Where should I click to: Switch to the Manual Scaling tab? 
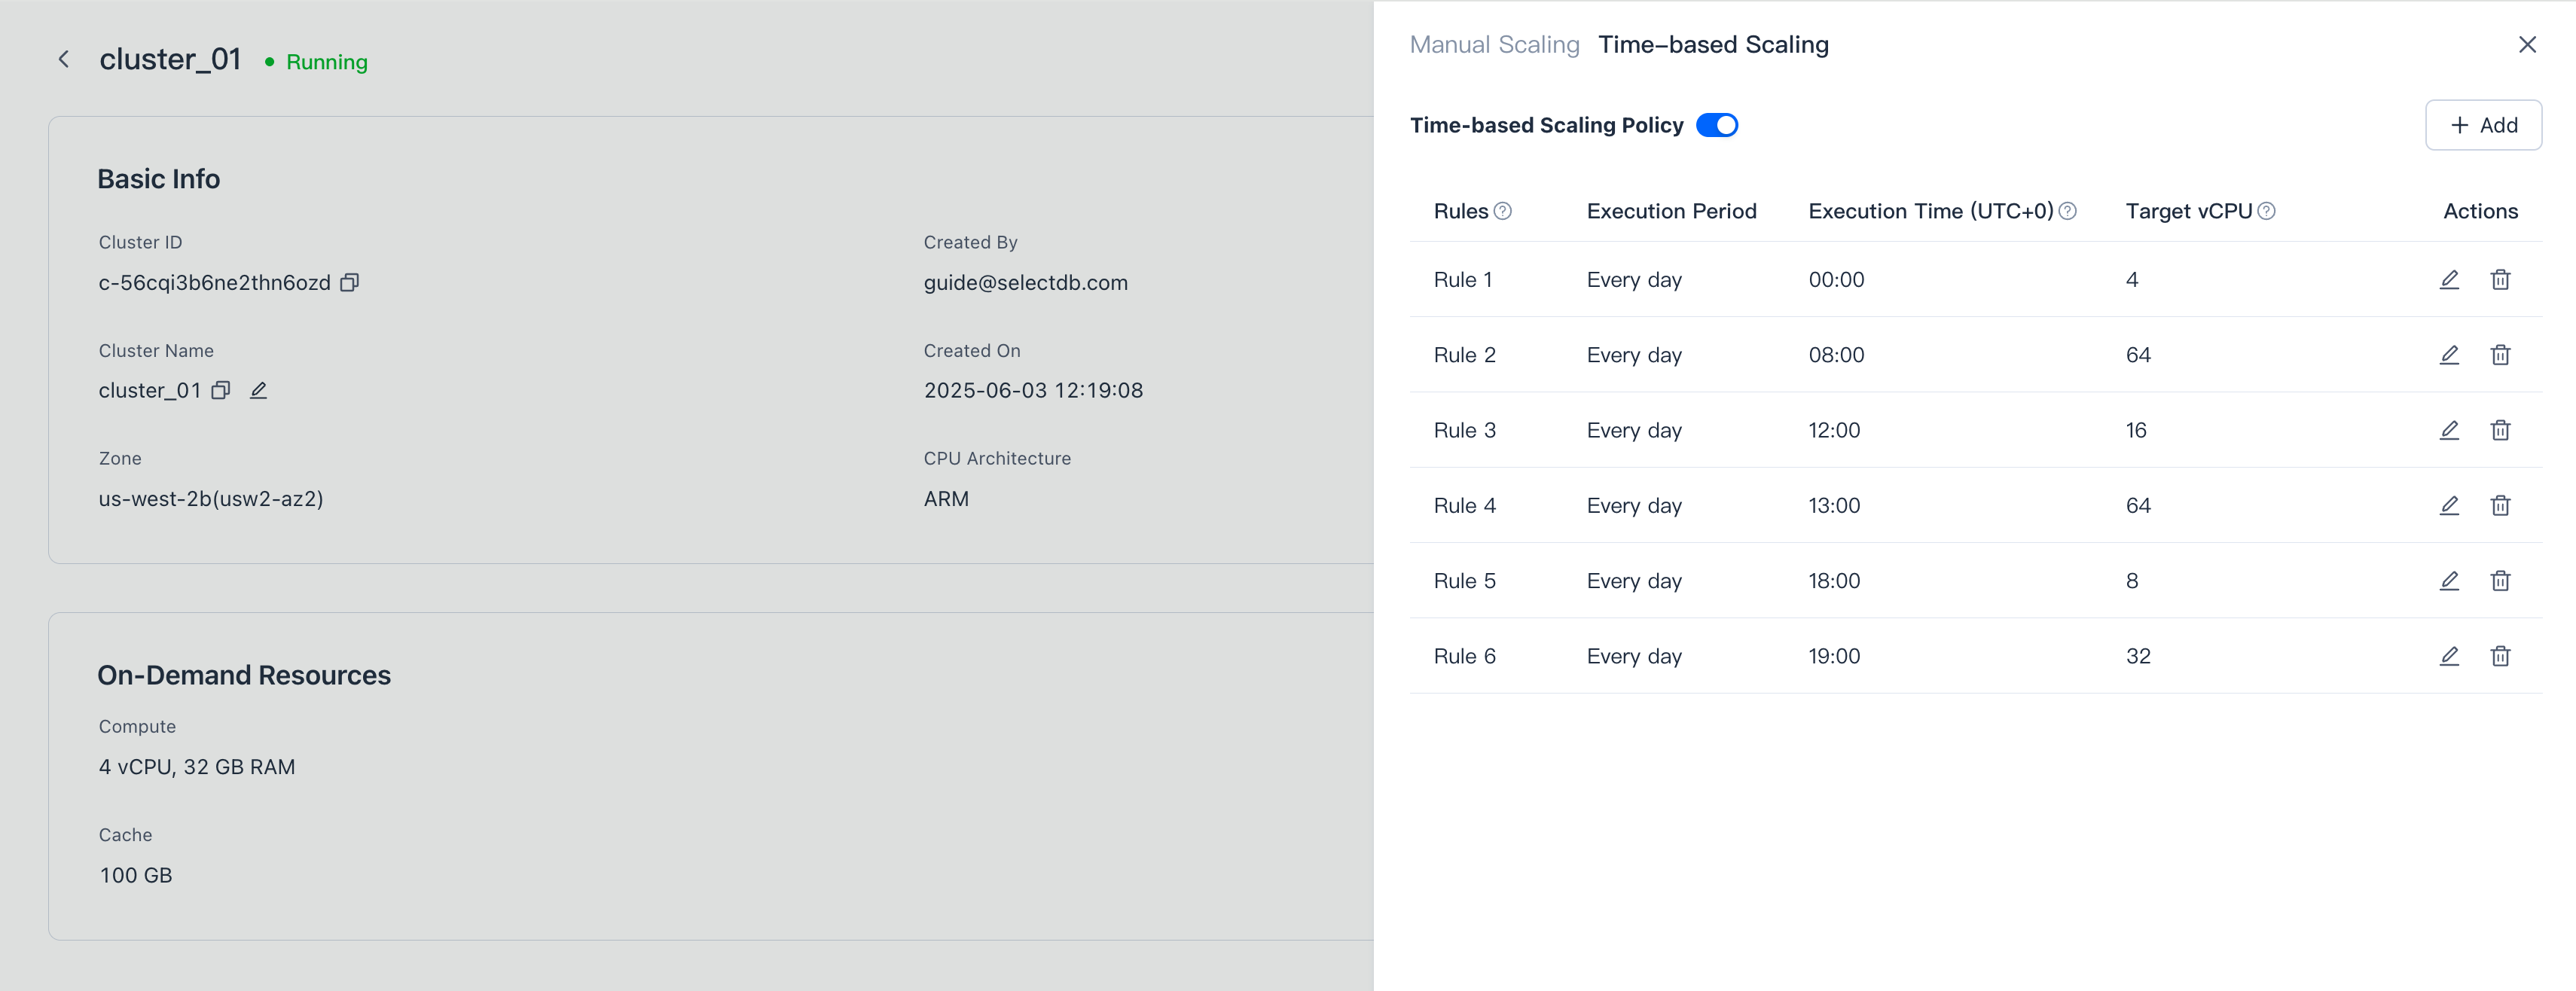click(1494, 44)
